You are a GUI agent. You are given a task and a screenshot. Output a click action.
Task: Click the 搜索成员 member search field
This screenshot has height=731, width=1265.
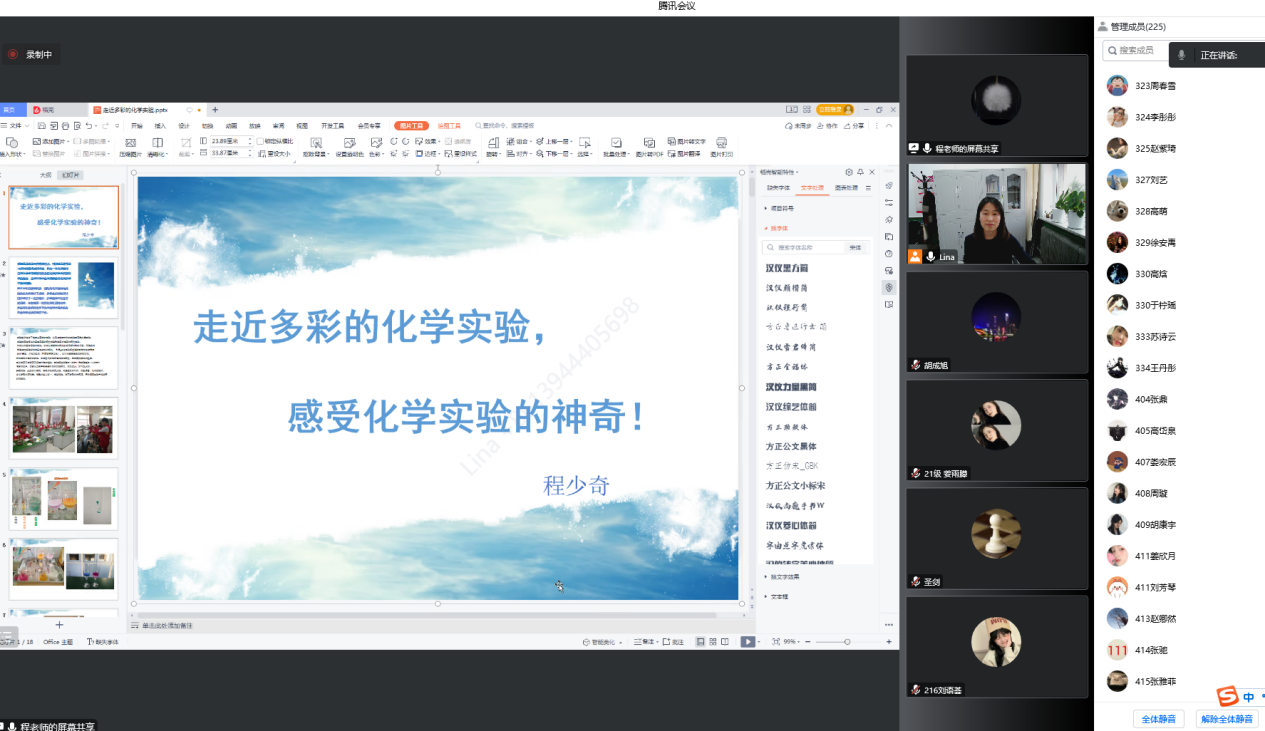(1137, 50)
